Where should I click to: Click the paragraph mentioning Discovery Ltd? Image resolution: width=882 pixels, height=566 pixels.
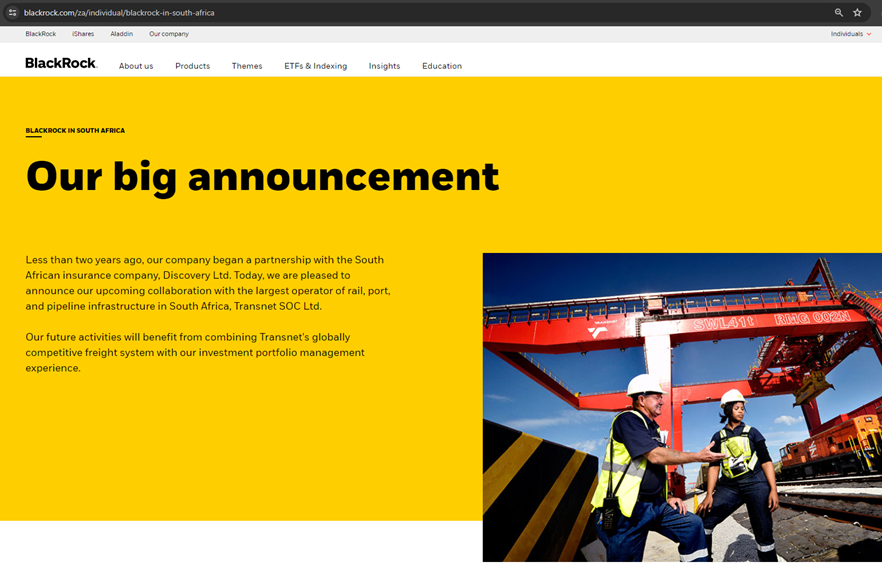[208, 283]
